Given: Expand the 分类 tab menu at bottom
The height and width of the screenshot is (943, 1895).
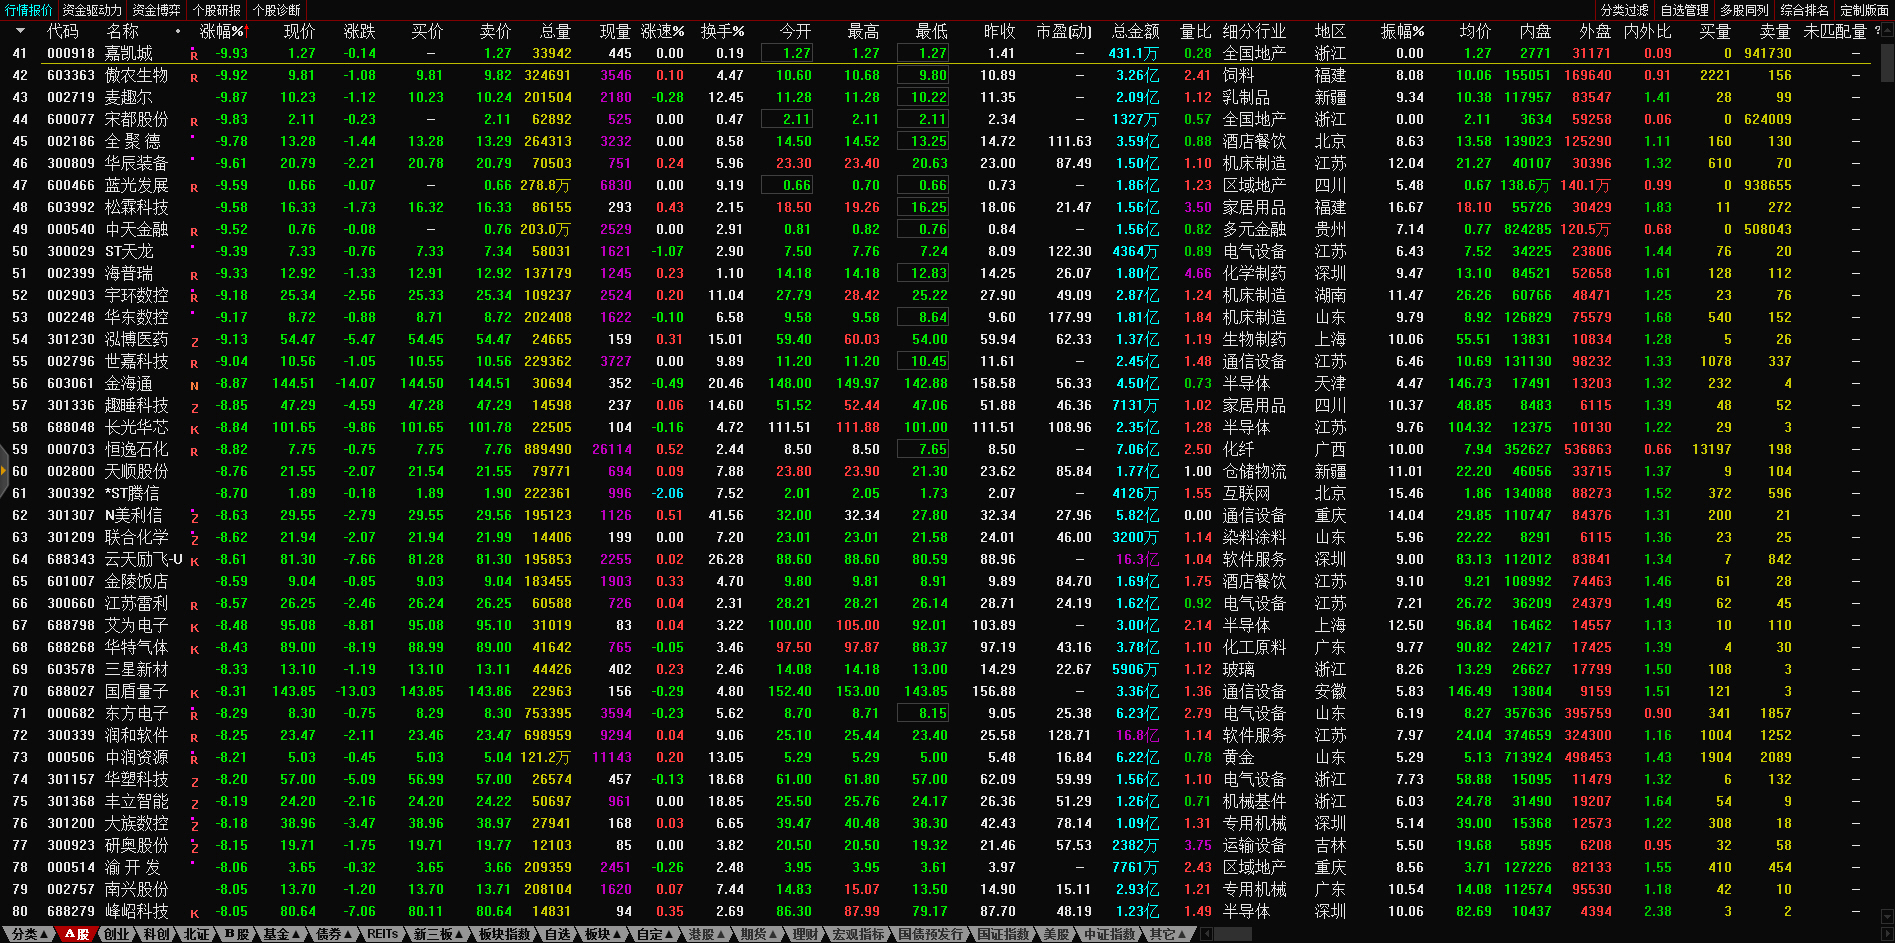Looking at the screenshot, I should [x=46, y=934].
